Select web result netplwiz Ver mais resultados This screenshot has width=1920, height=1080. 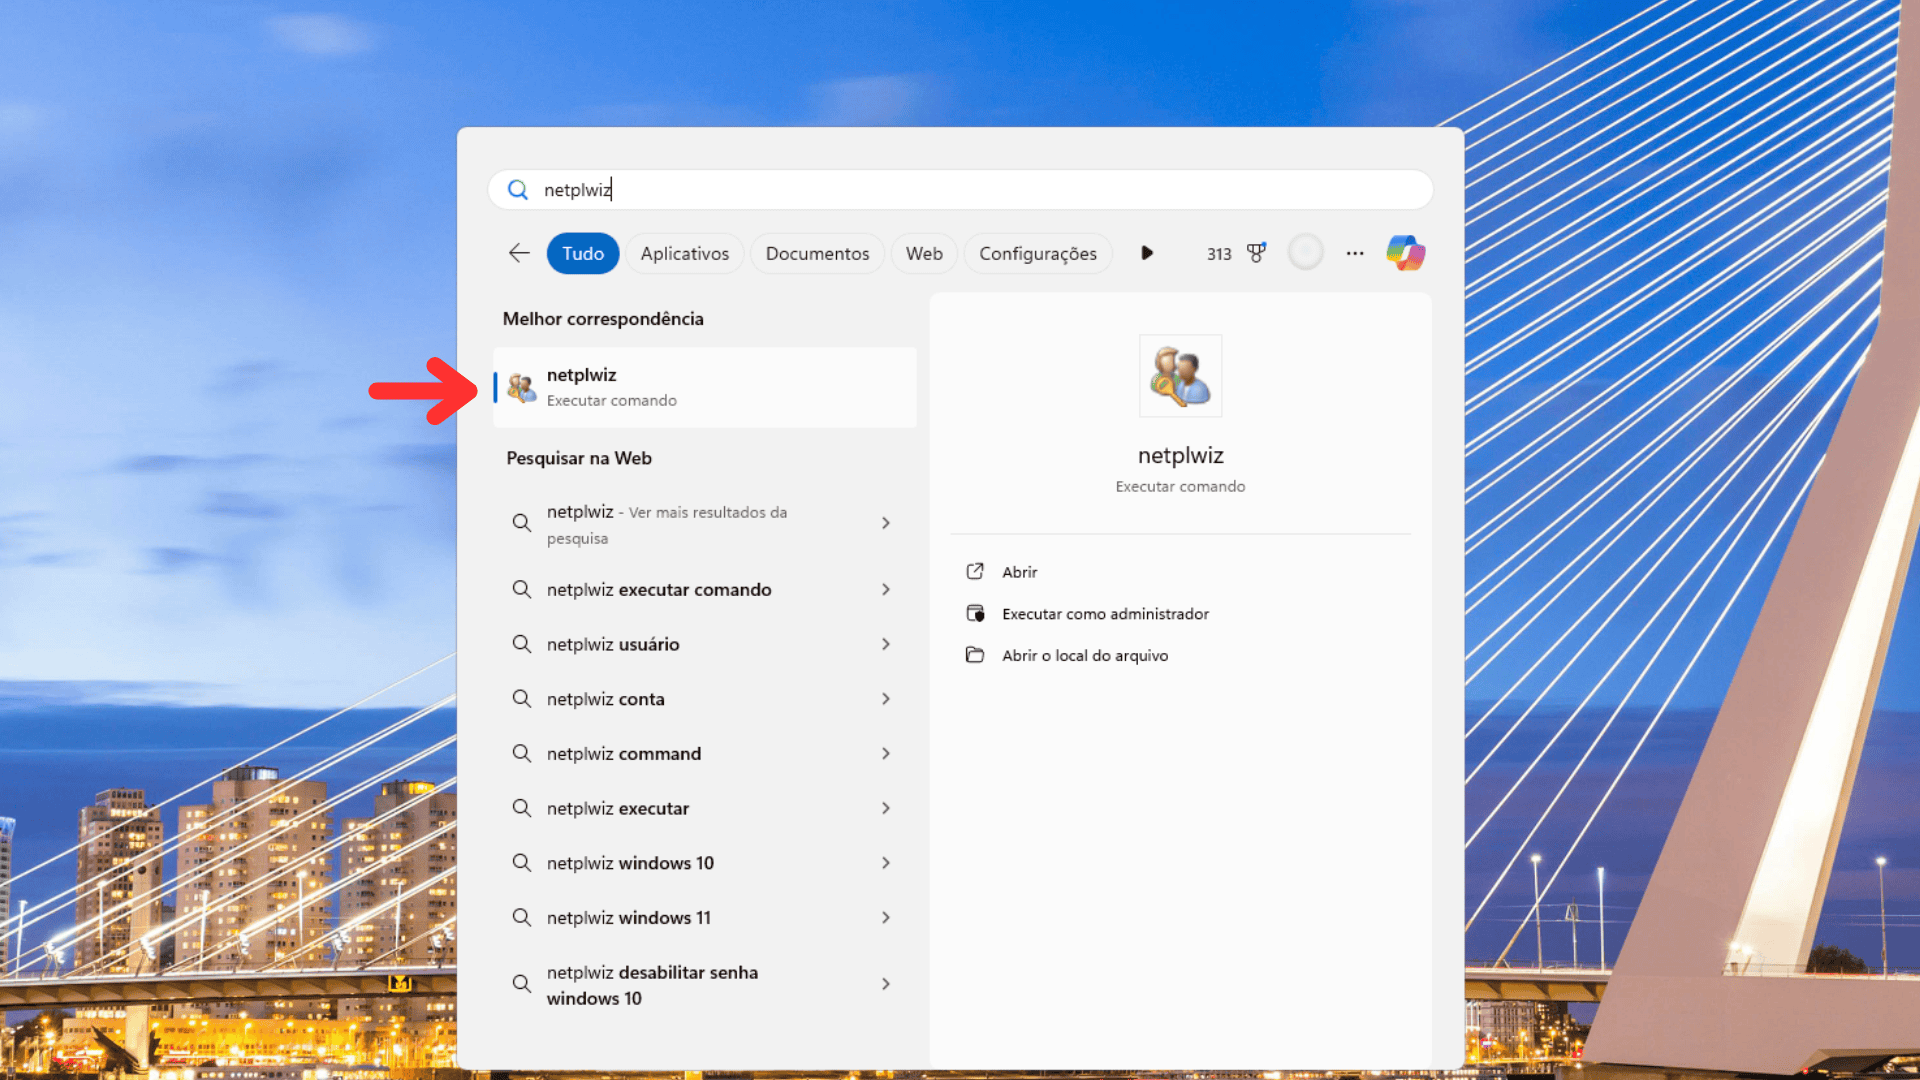coord(705,524)
